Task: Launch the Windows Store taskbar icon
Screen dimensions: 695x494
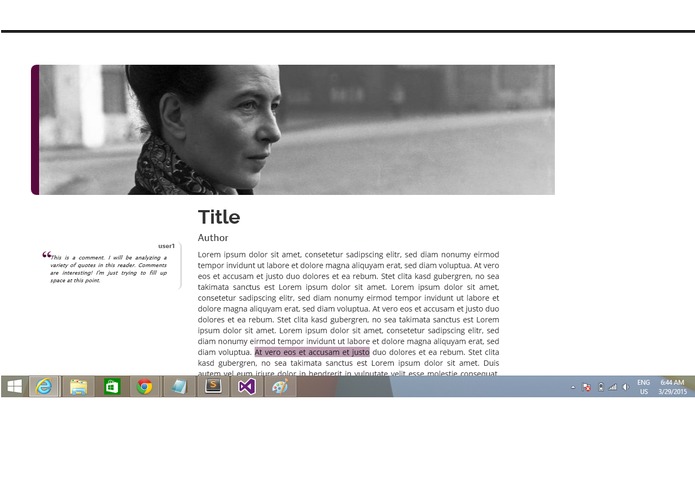Action: pos(112,386)
